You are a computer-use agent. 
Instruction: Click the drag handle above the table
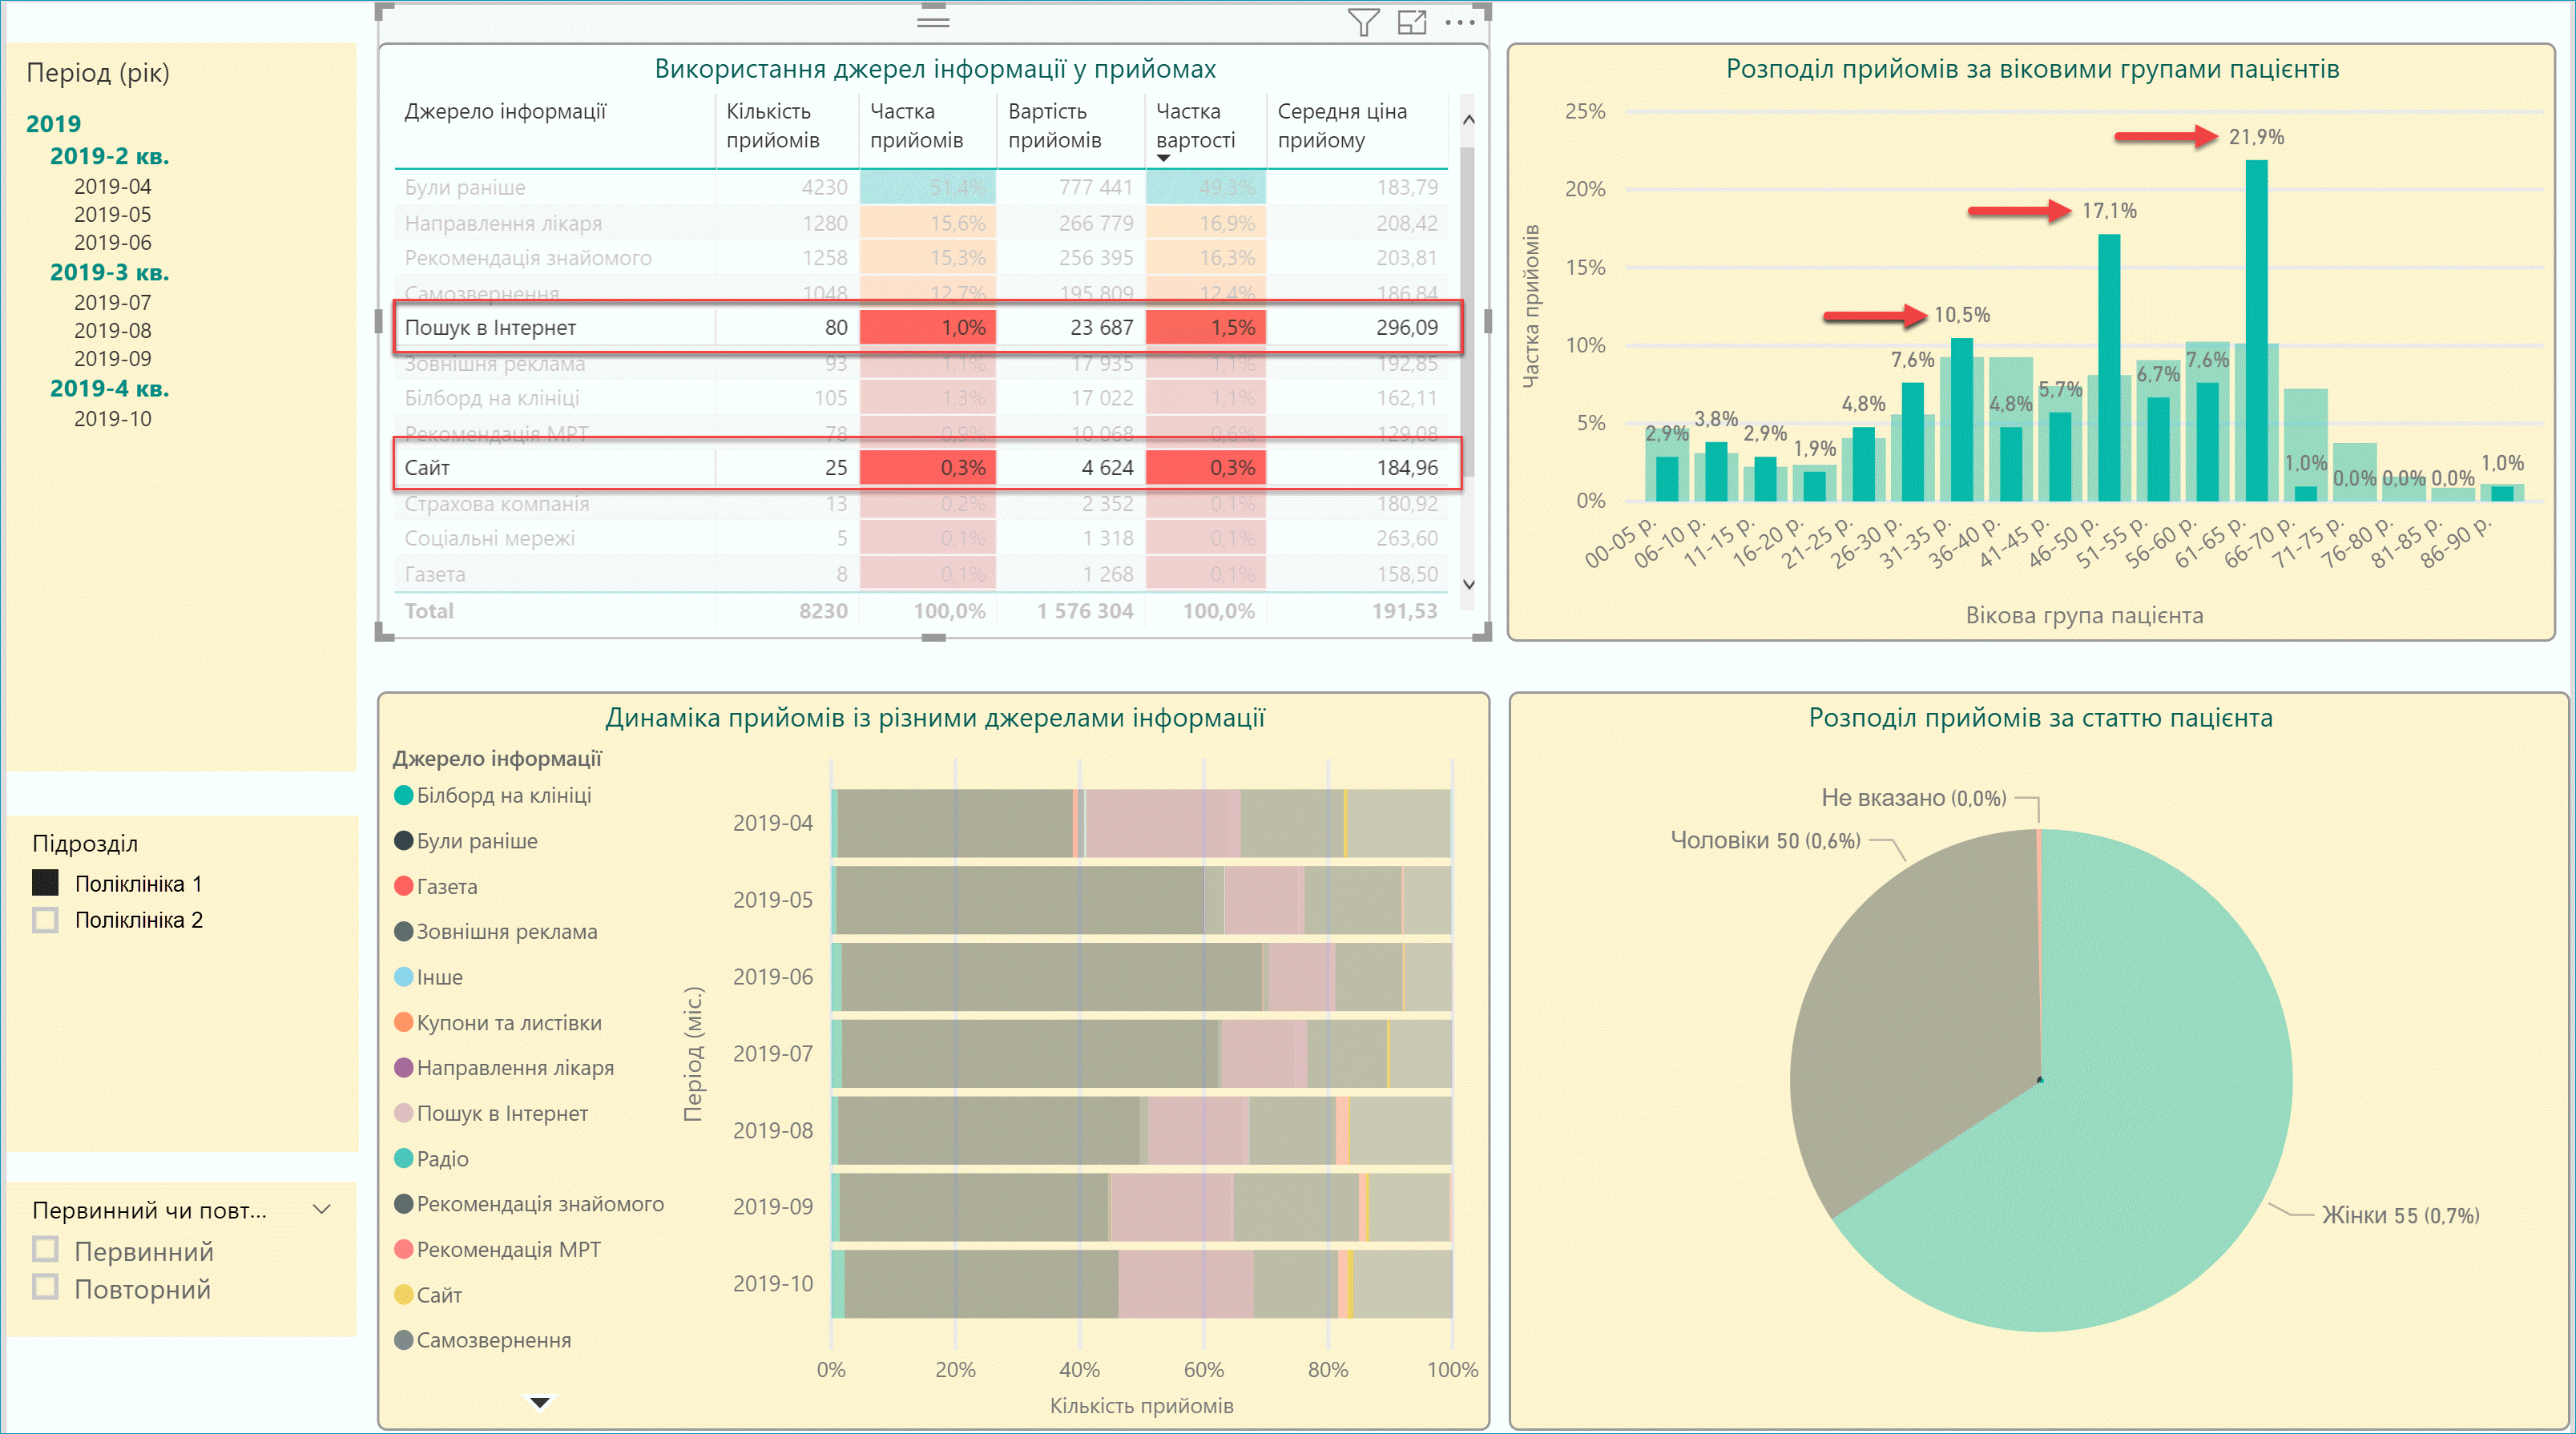pos(932,19)
